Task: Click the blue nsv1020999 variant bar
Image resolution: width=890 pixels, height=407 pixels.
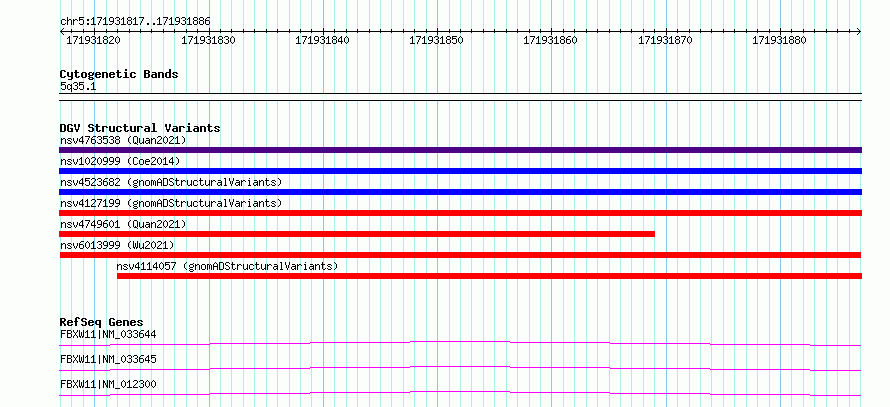Action: pyautogui.click(x=460, y=171)
